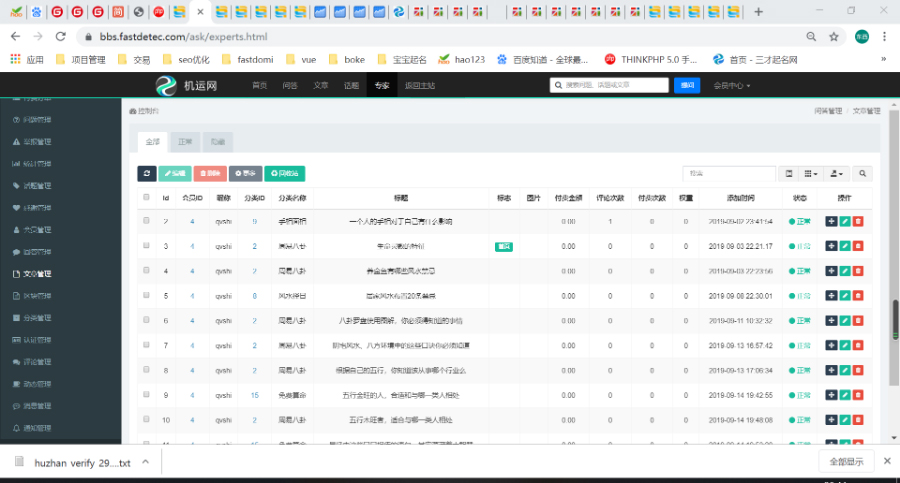Check the checkbox for row with Id 4

pos(146,271)
